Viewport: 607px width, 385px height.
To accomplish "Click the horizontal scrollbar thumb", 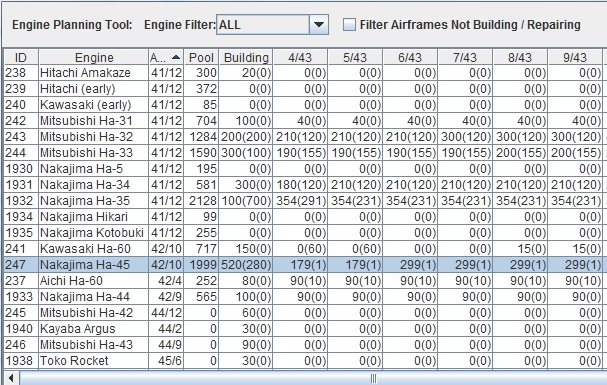I will [x=313, y=378].
